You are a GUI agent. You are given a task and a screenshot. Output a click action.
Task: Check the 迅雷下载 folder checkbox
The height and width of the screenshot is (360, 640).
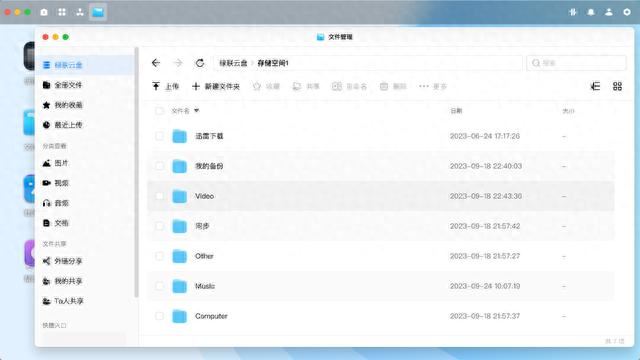coord(159,136)
